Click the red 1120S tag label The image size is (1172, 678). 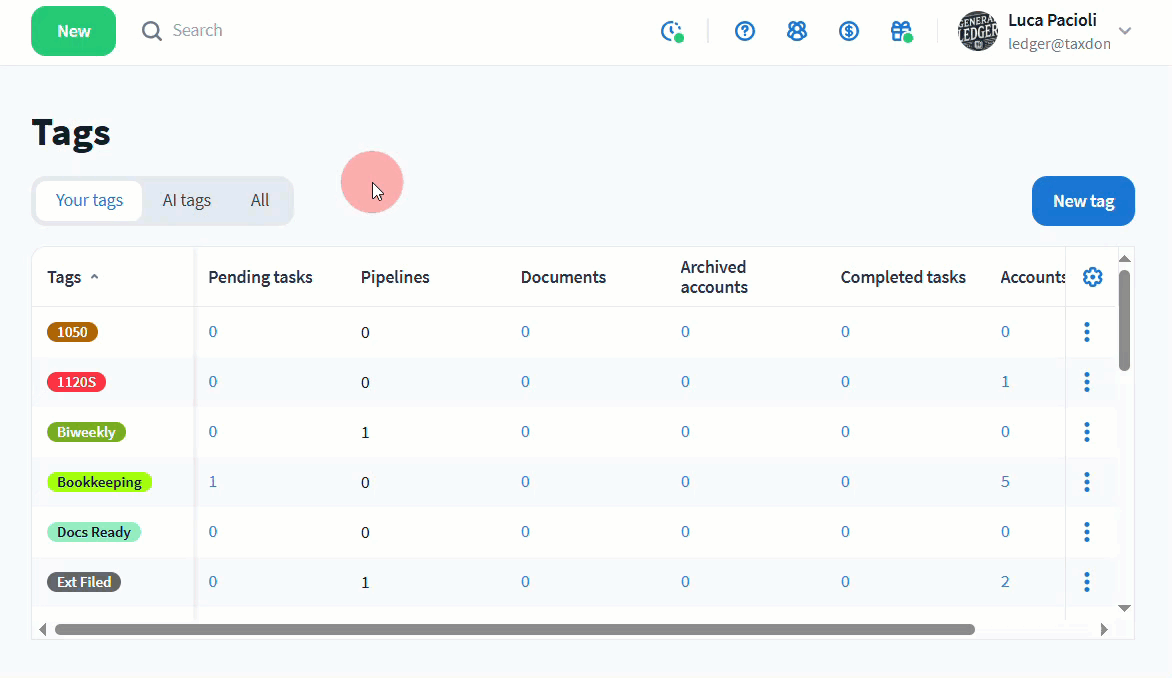pyautogui.click(x=76, y=382)
